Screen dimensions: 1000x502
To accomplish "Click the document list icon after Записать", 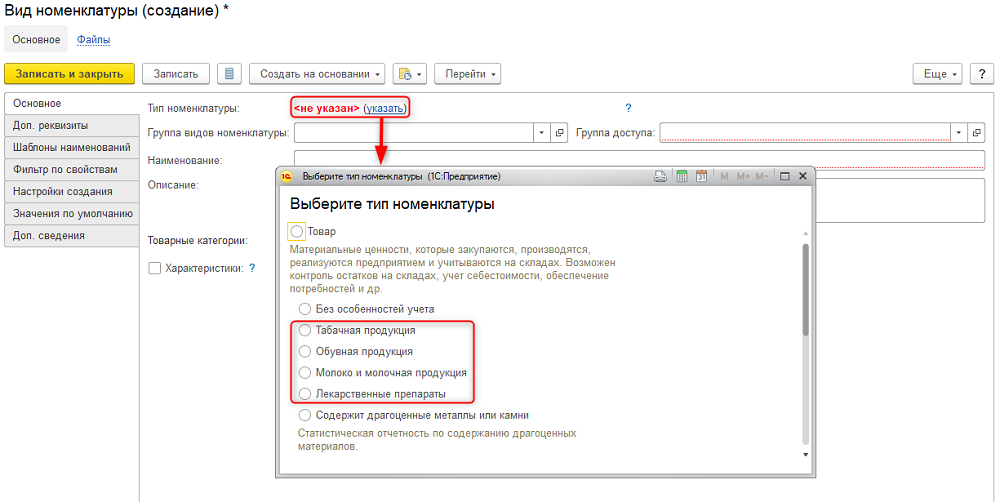I will coord(229,74).
